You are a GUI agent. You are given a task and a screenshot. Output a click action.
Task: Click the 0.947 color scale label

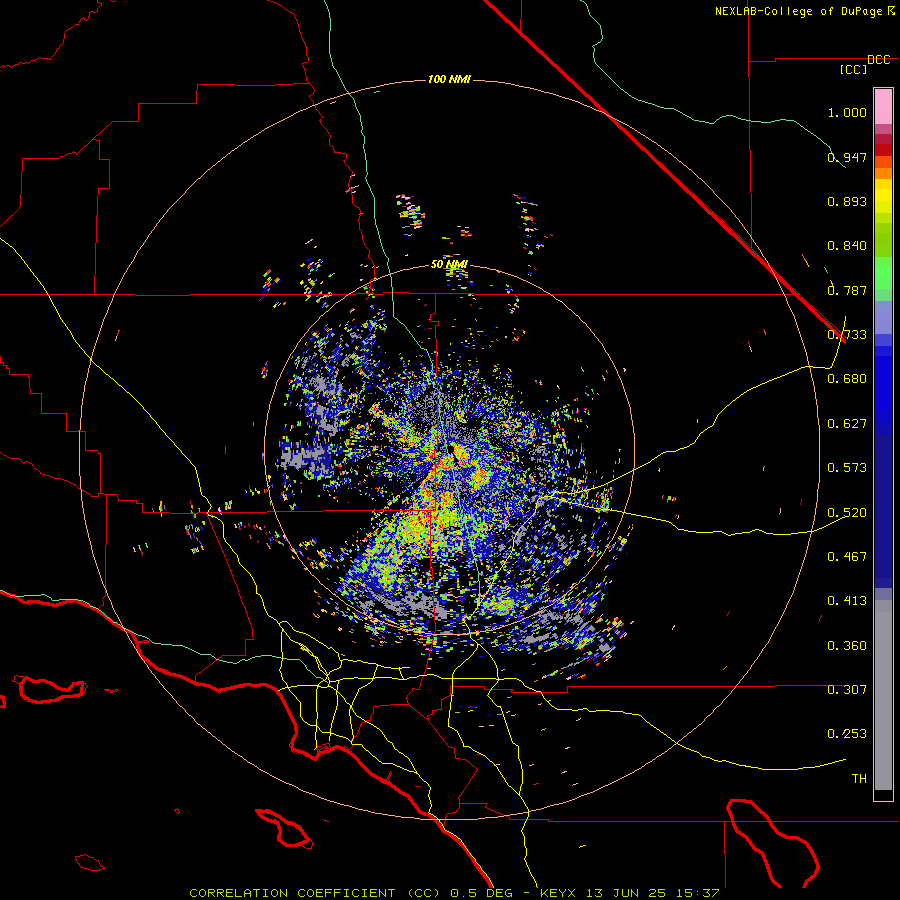(847, 157)
